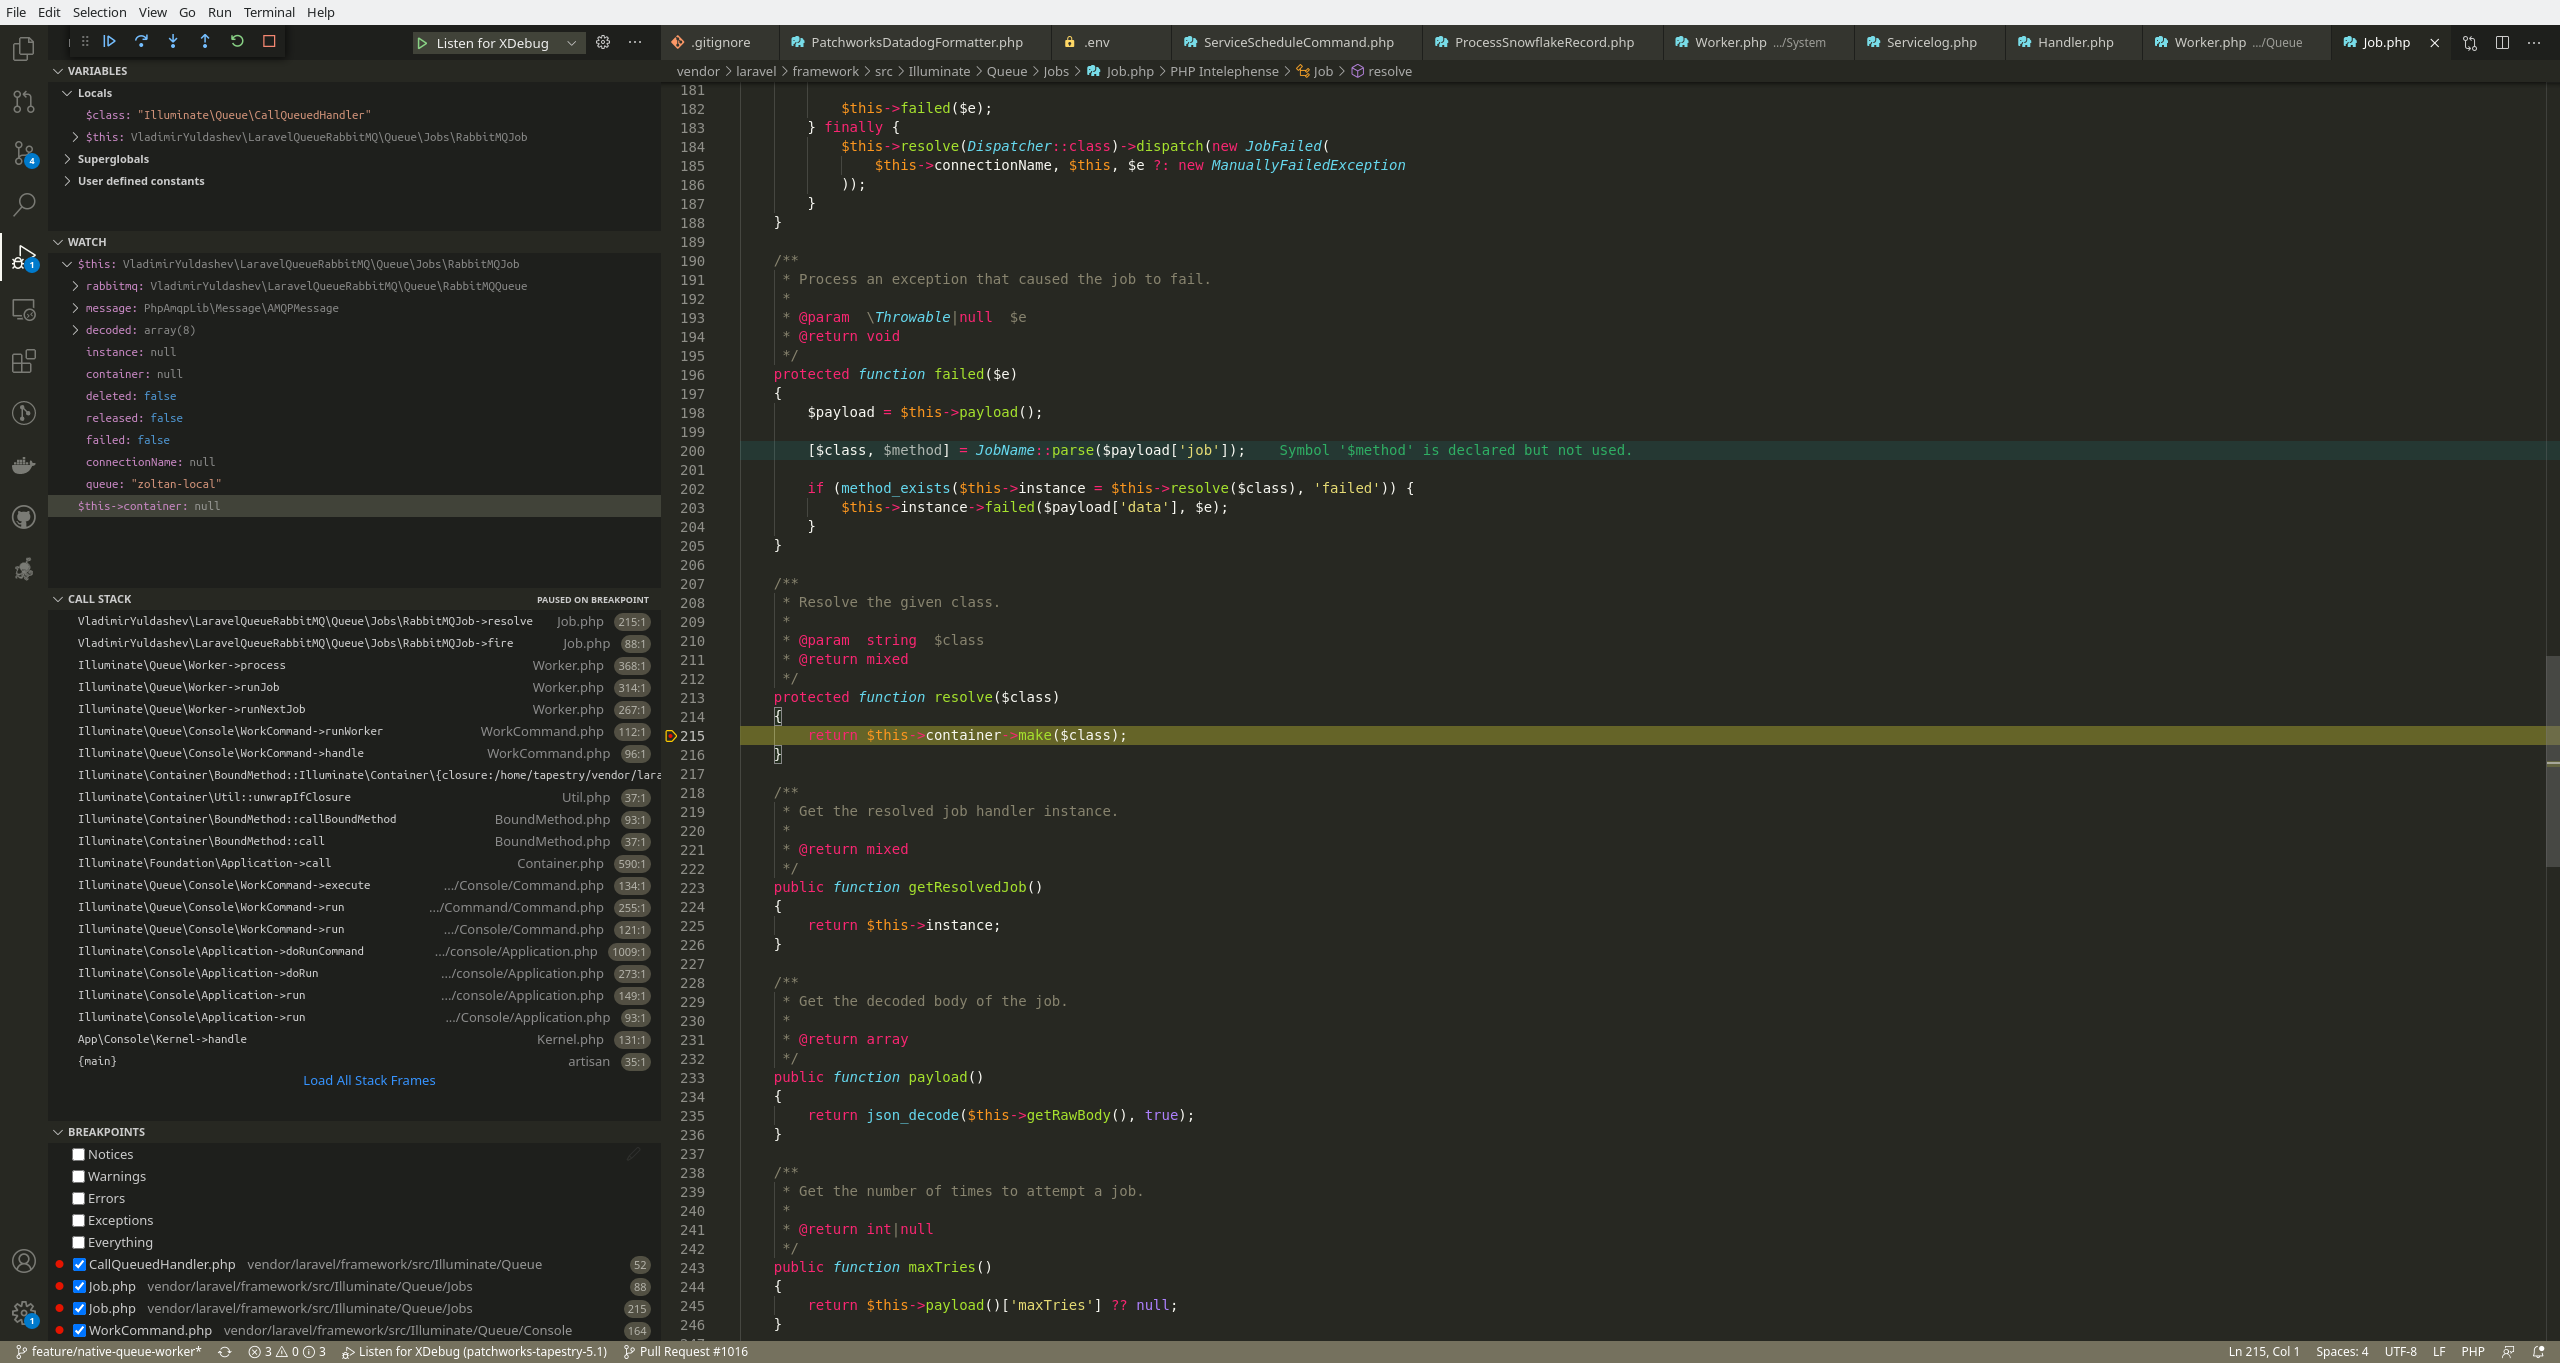
Task: Click the feature/native-queue-worker branch in status bar
Action: (x=109, y=1351)
